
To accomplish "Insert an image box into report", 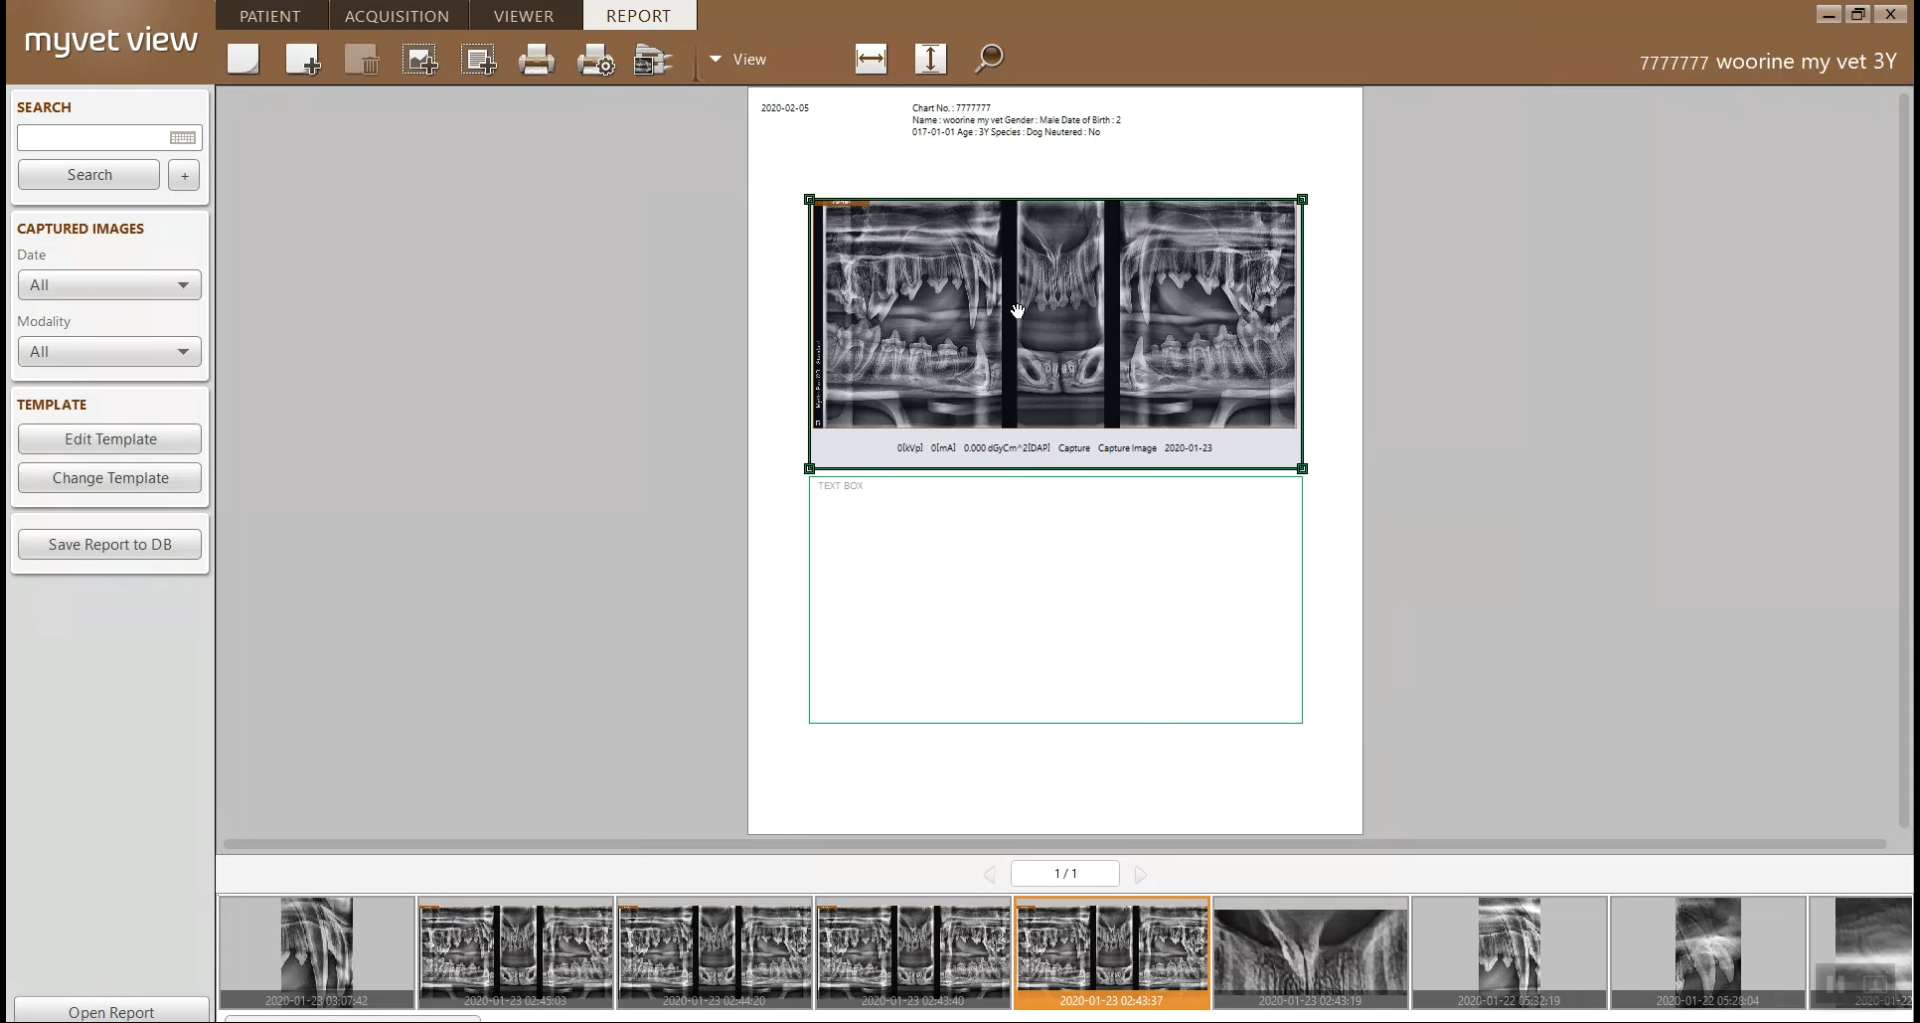I will (420, 60).
